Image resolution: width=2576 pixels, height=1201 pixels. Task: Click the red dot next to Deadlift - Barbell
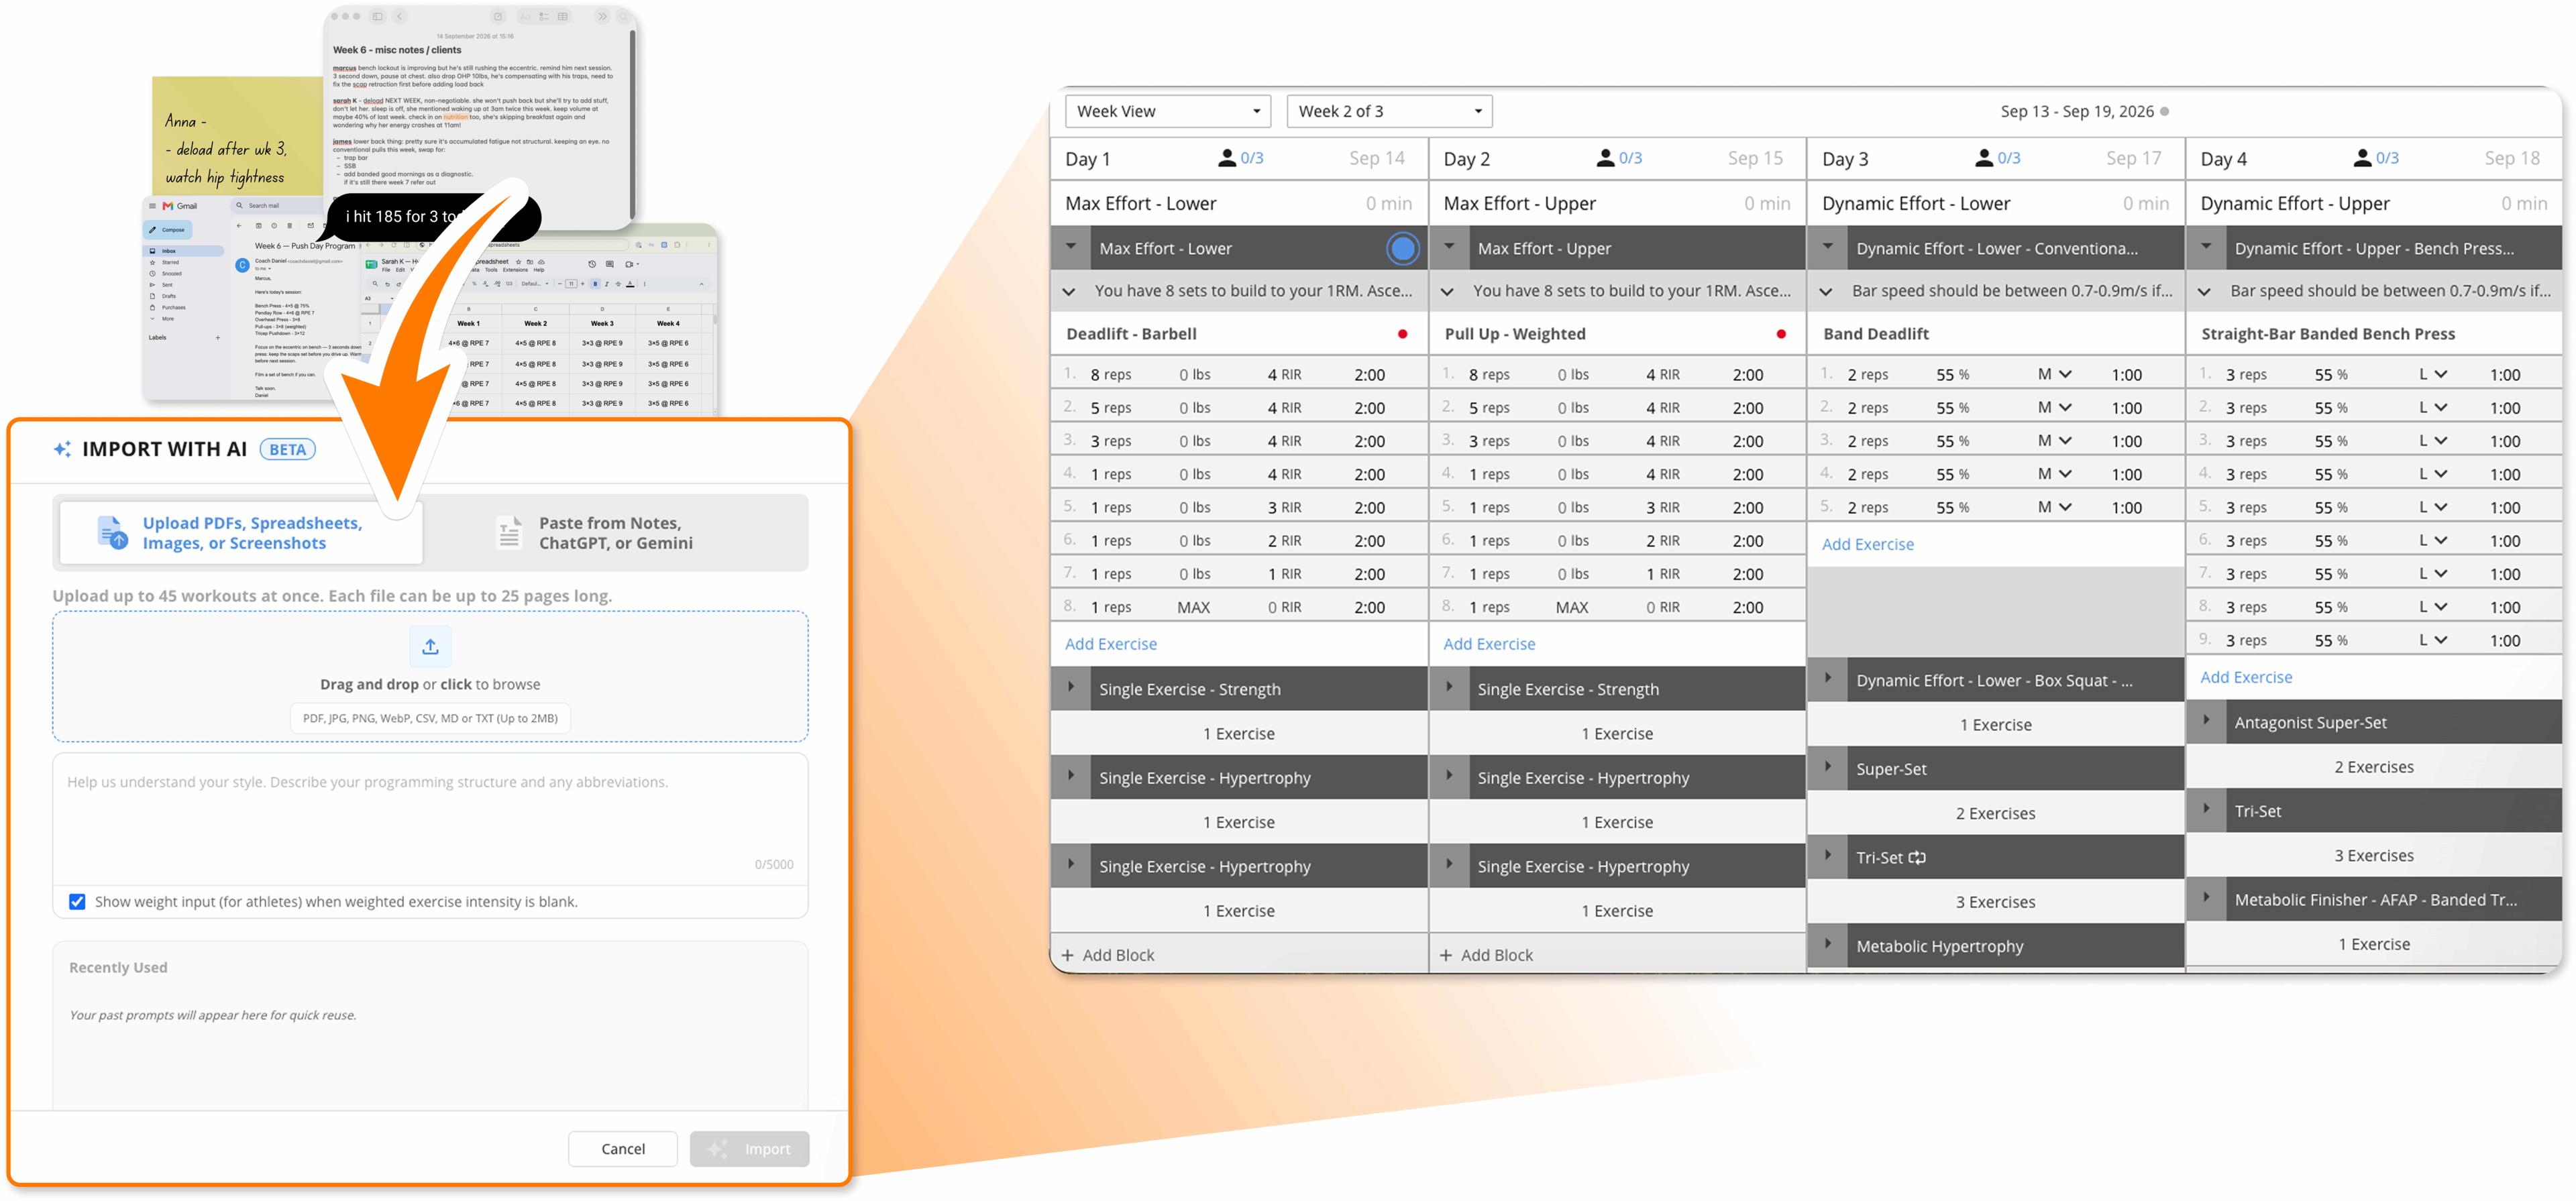pyautogui.click(x=1402, y=334)
